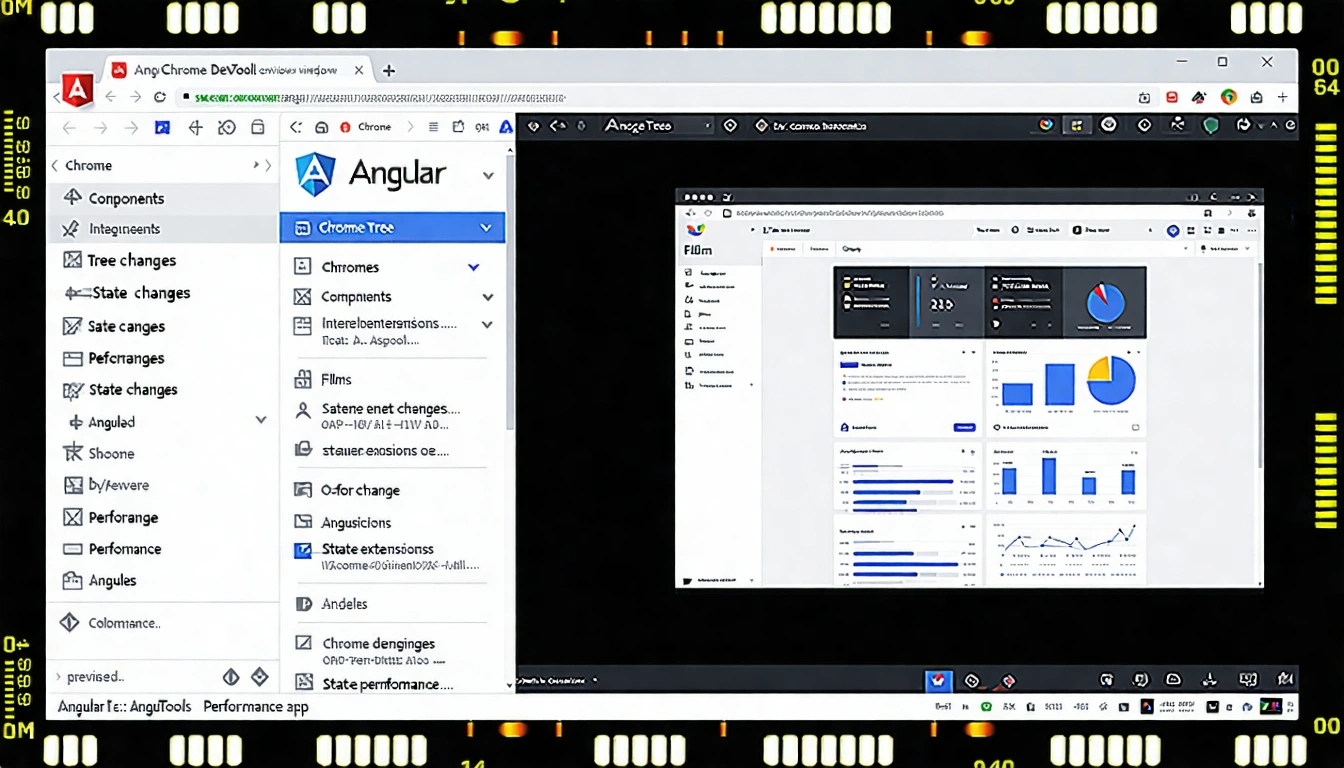
Task: Click the user icon beside Satene enet changes
Action: 303,410
